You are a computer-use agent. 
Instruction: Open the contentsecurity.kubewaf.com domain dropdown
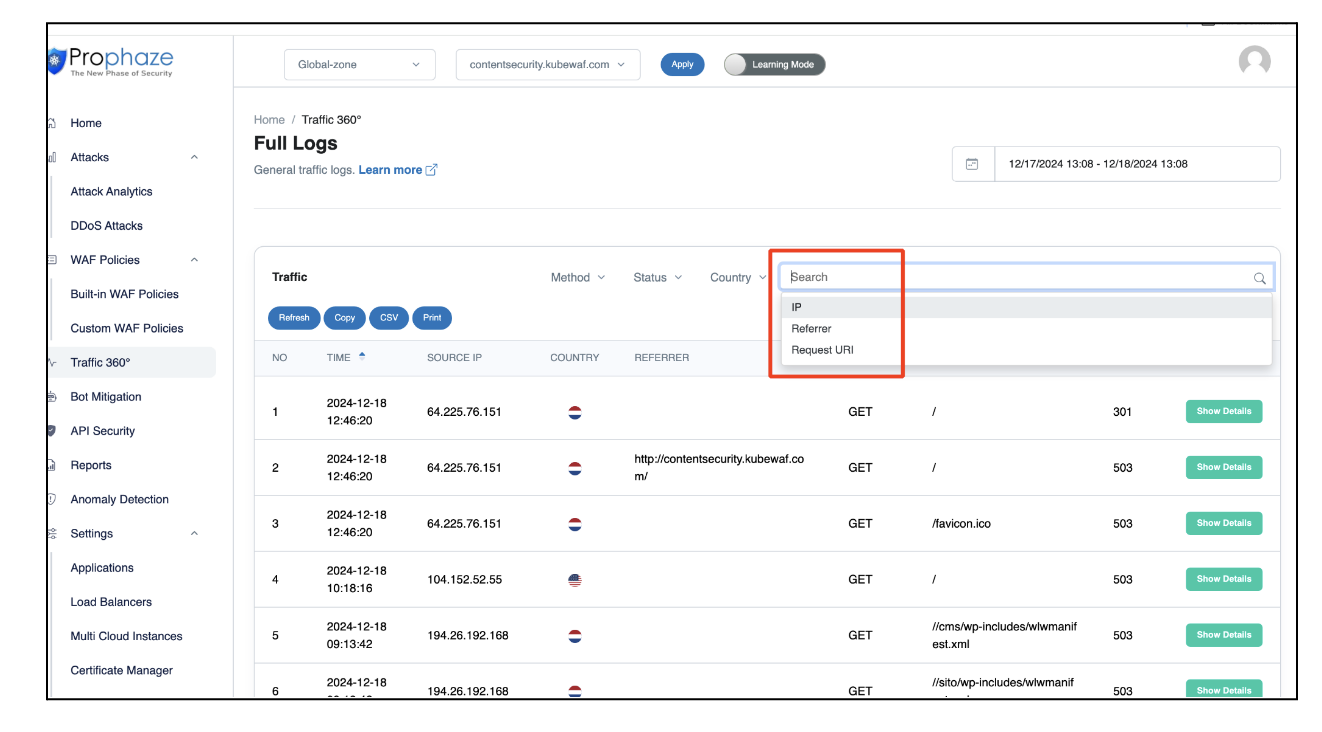pyautogui.click(x=547, y=65)
